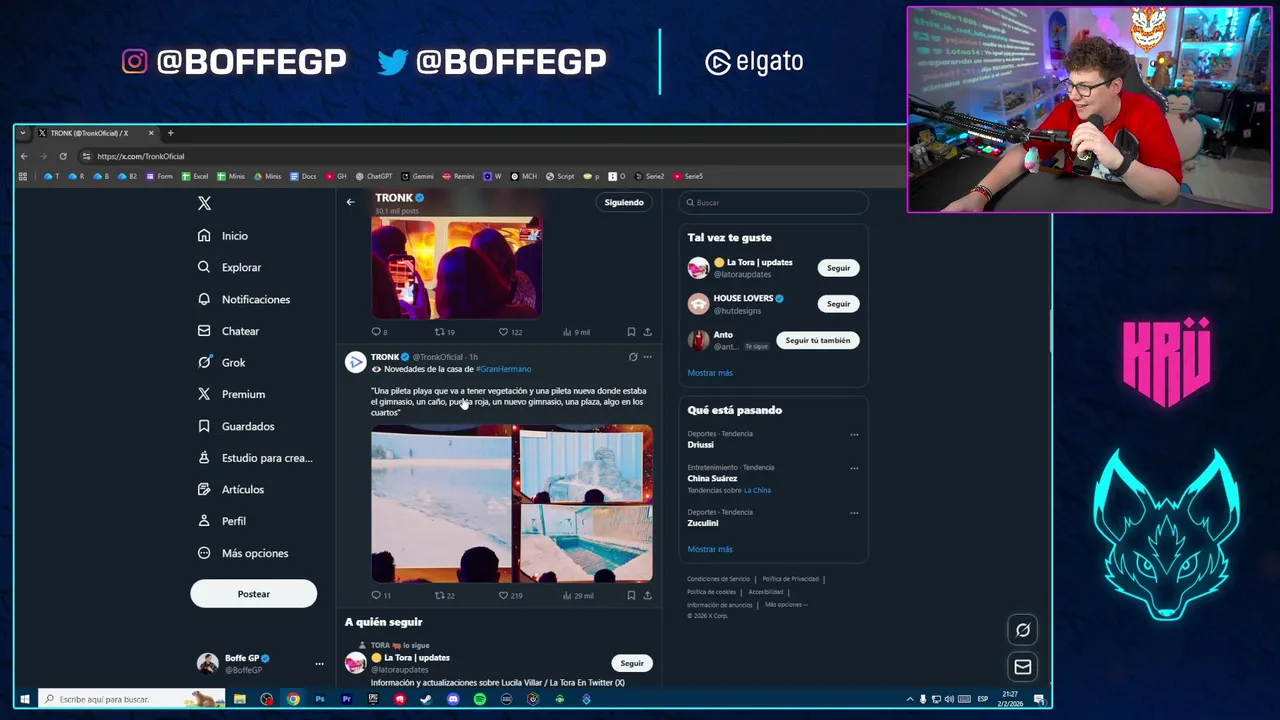The image size is (1280, 720).
Task: Expand Más opciones menu
Action: [242, 553]
